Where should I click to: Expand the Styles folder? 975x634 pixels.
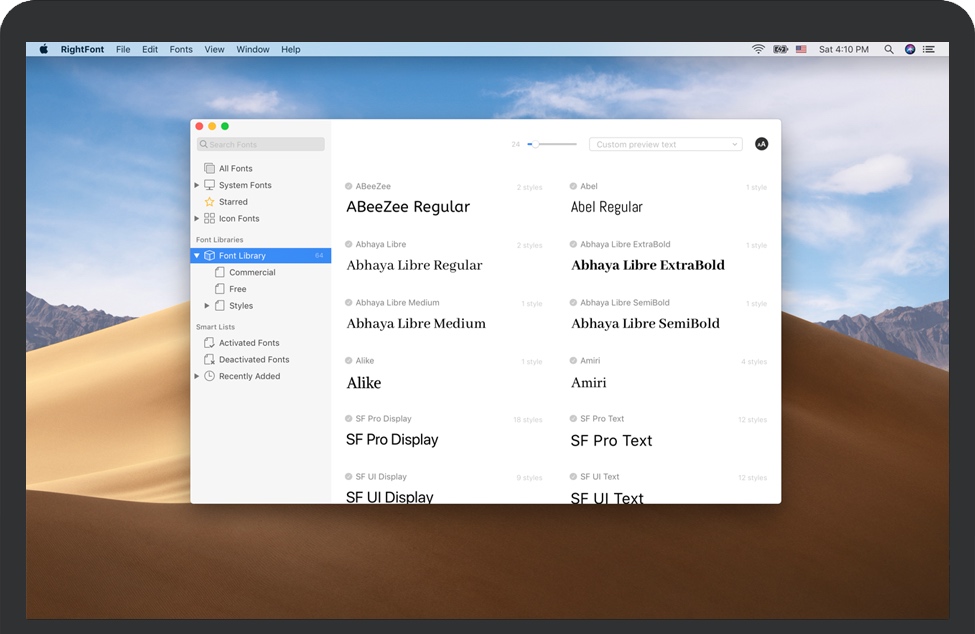(207, 306)
